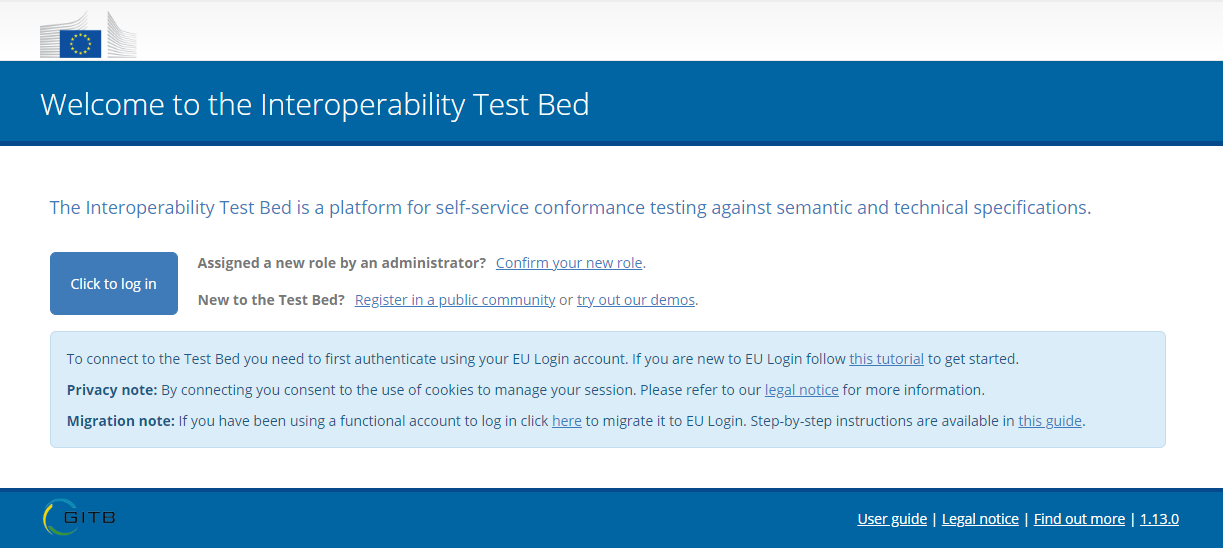The image size is (1223, 552).
Task: Open 'this guide' for migration instructions
Action: [x=1050, y=421]
